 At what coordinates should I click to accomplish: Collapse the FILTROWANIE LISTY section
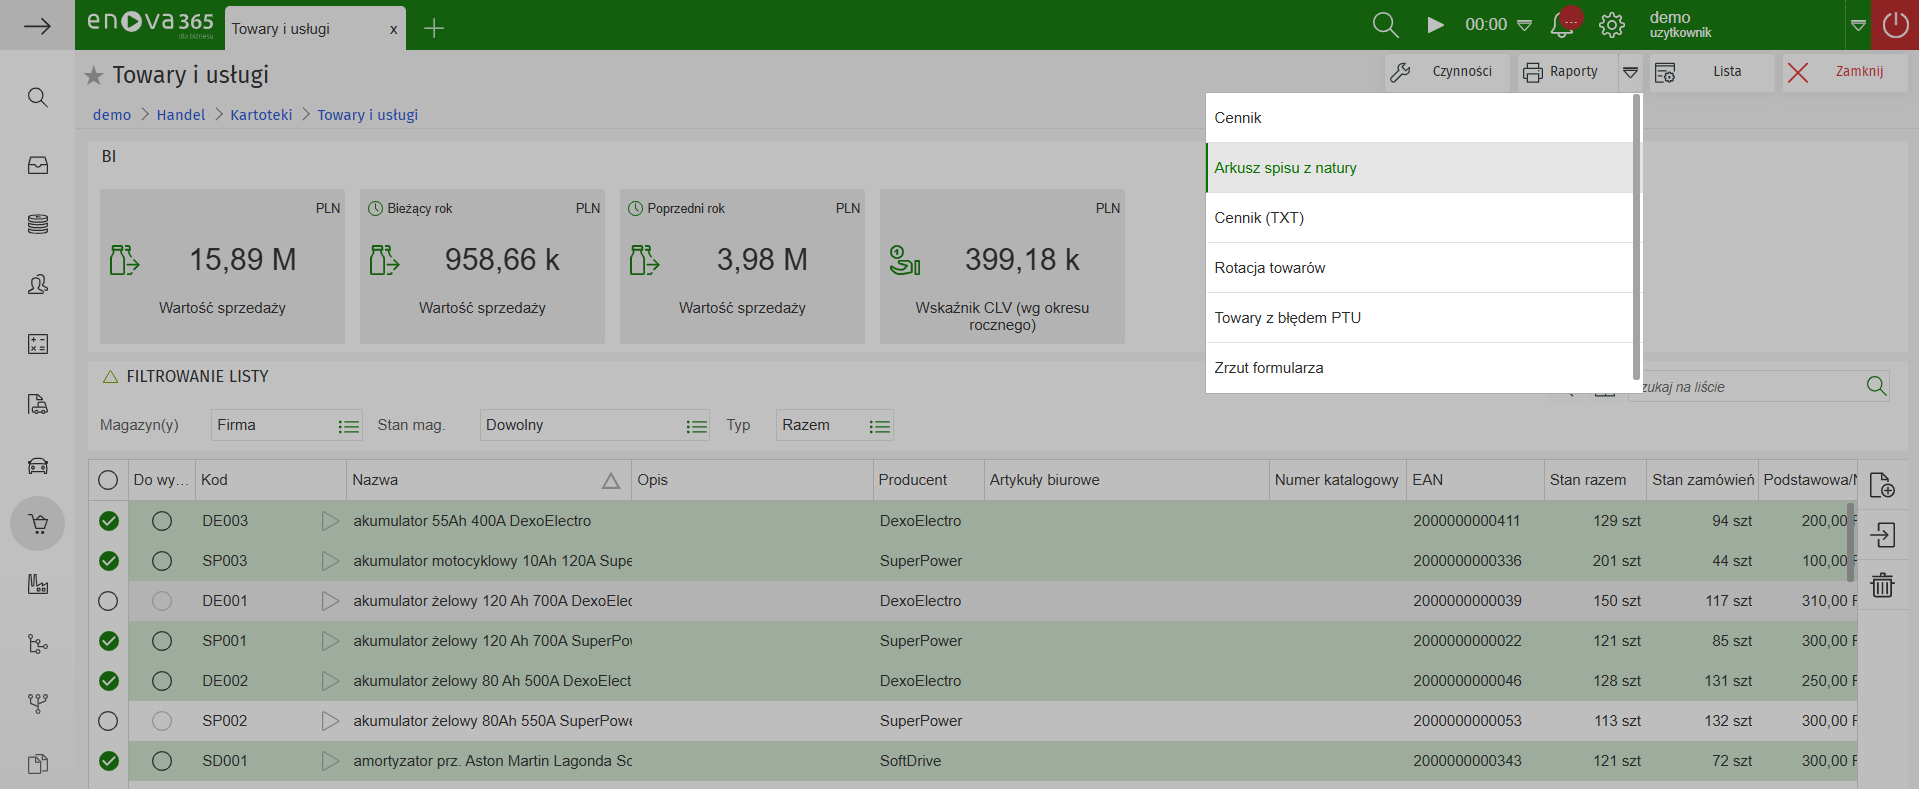[111, 377]
